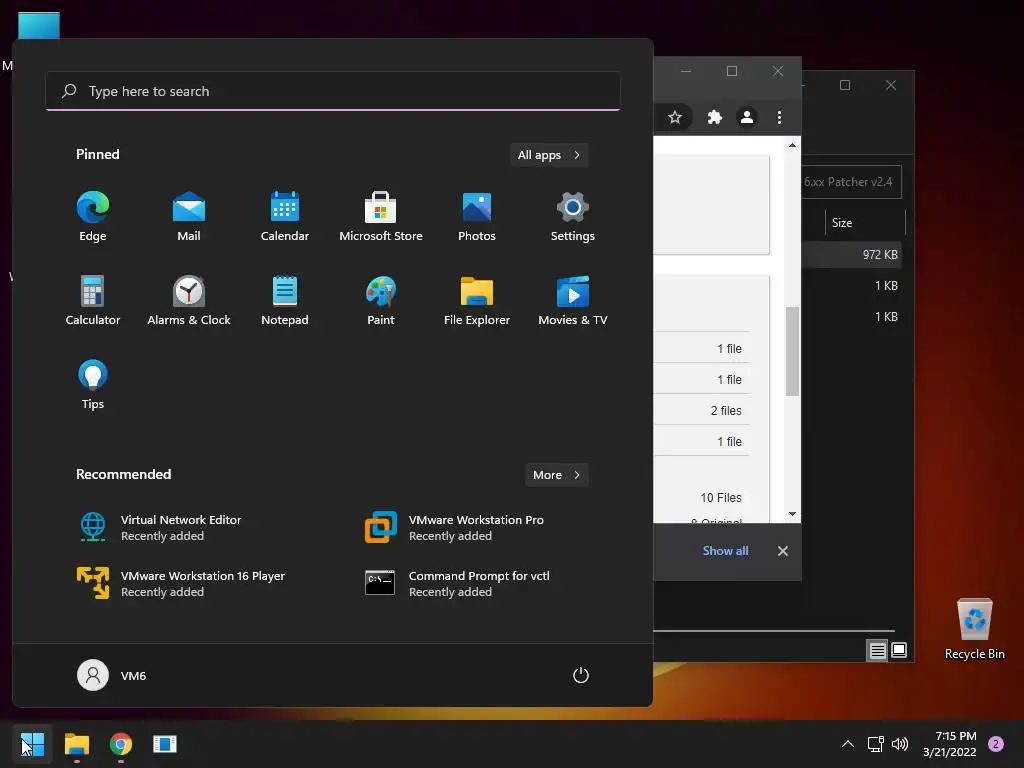
Task: Open the power options button
Action: [581, 675]
